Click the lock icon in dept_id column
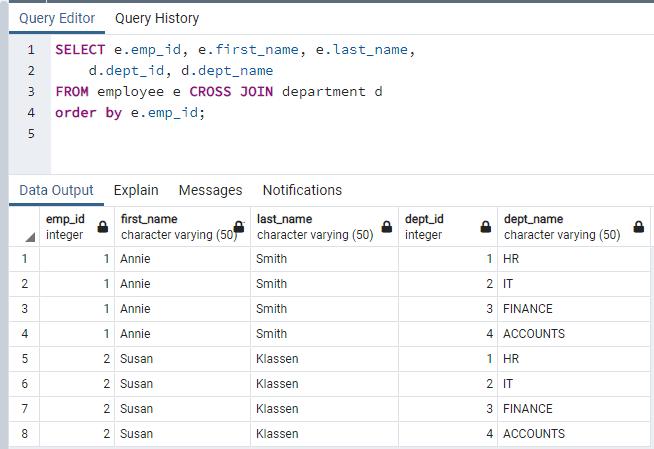Image resolution: width=654 pixels, height=449 pixels. pos(485,228)
